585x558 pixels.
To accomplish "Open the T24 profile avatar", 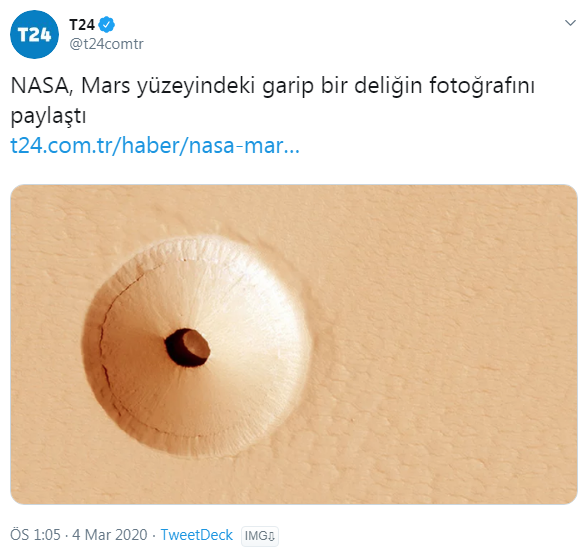I will pyautogui.click(x=34, y=34).
